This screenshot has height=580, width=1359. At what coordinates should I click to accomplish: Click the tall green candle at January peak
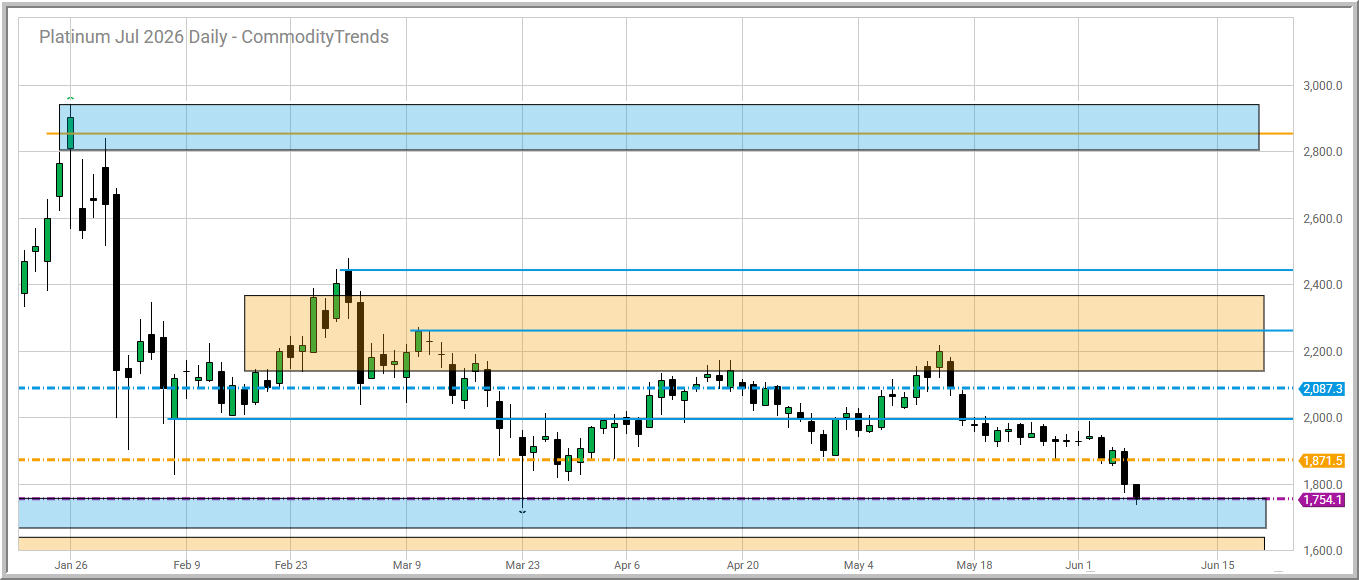click(x=70, y=132)
